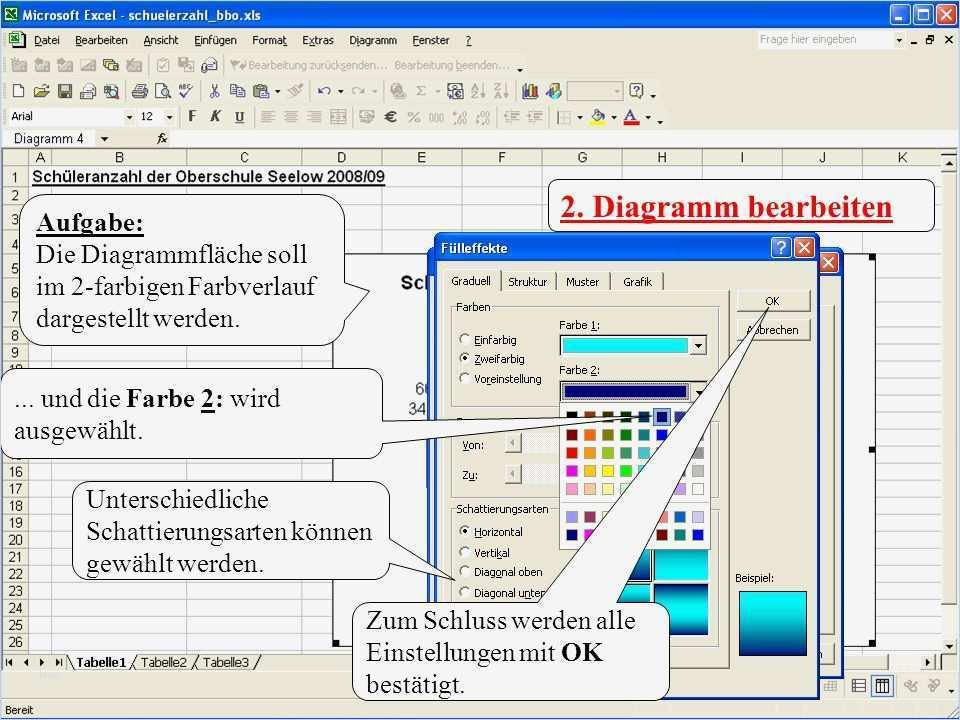This screenshot has width=960, height=720.
Task: Click the Help question mark toolbar icon
Action: point(637,91)
